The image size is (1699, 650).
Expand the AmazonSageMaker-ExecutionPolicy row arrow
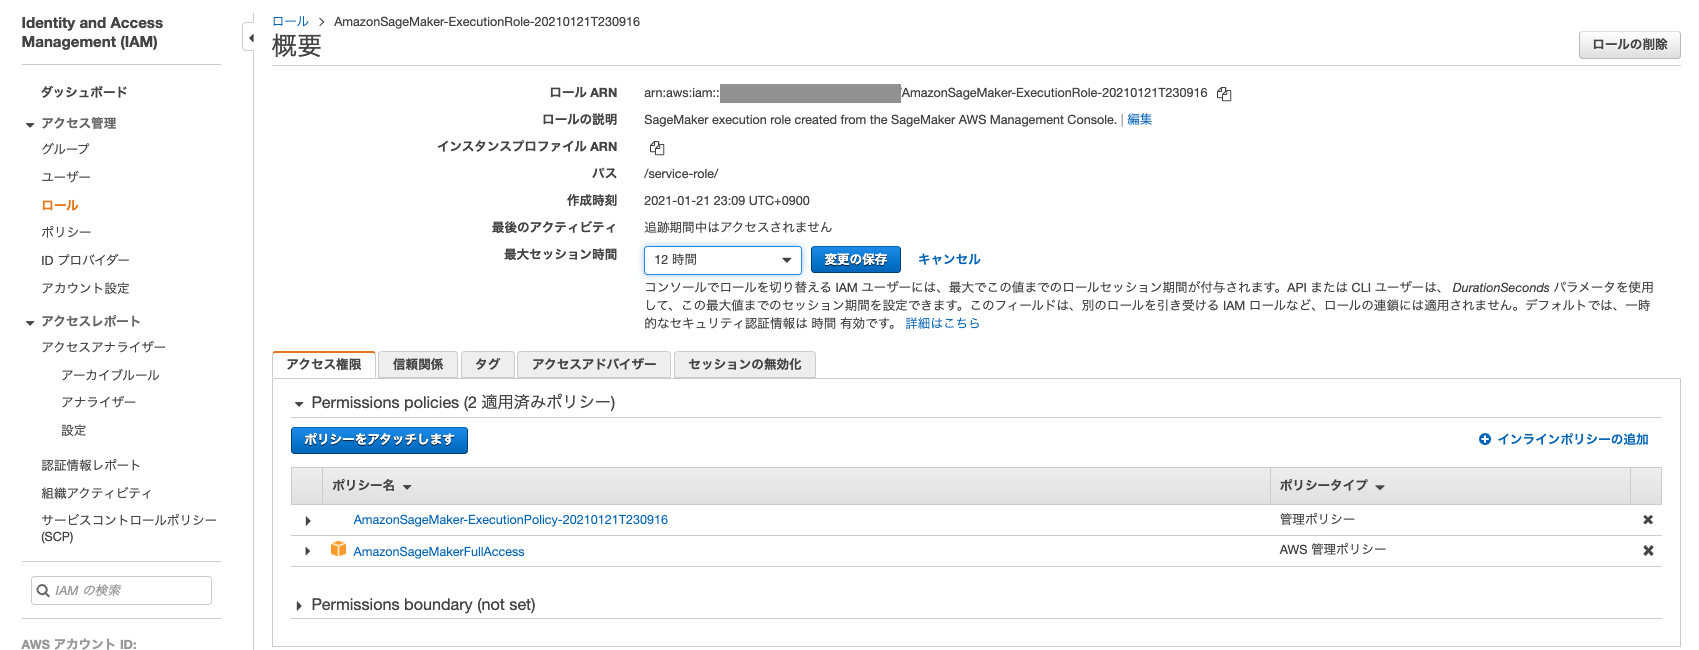[308, 521]
